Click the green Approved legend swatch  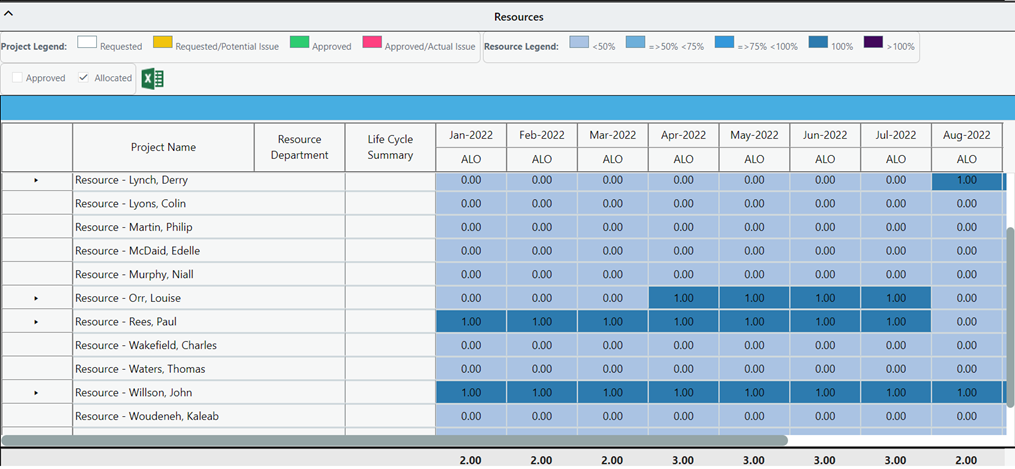click(300, 43)
